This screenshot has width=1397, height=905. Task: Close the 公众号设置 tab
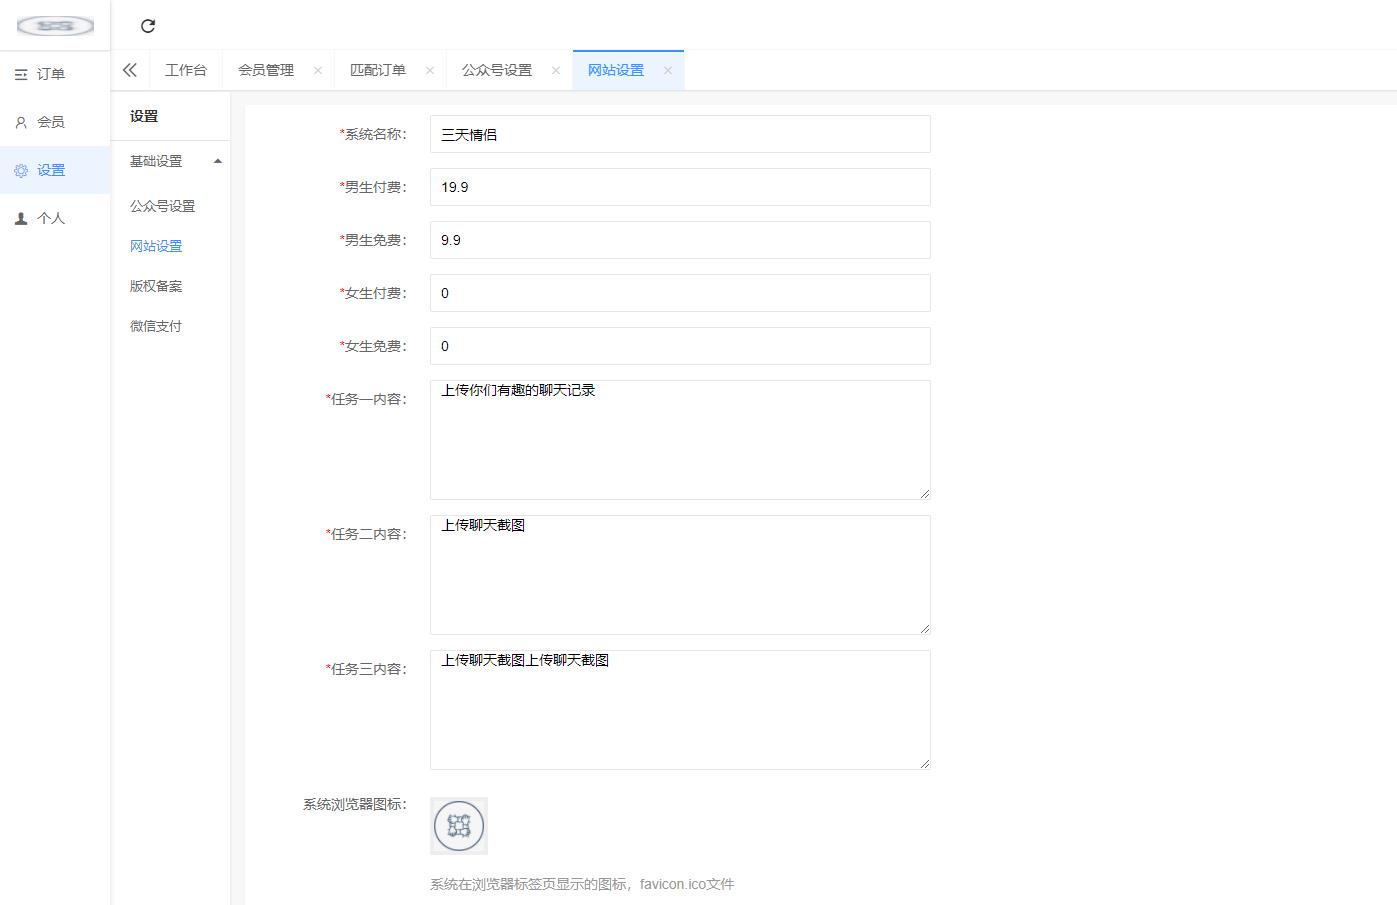[556, 70]
